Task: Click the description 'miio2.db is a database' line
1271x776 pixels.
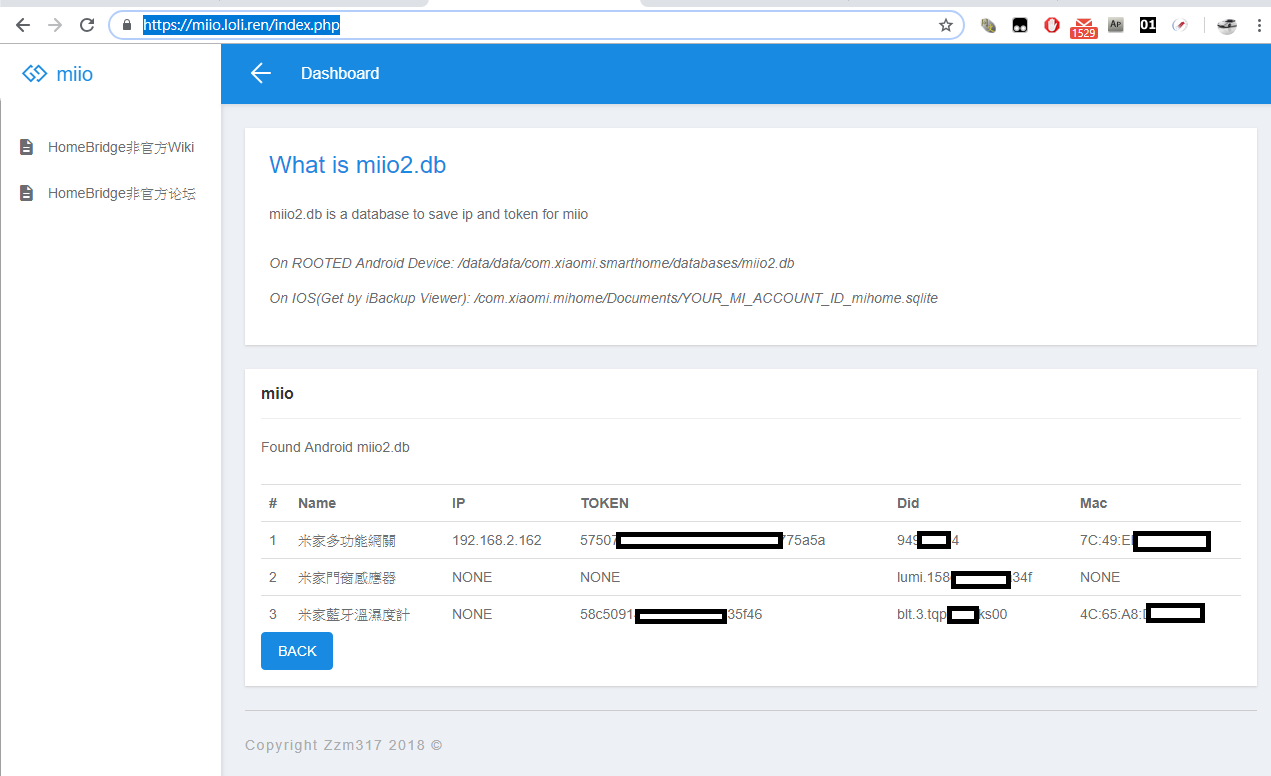Action: point(429,214)
